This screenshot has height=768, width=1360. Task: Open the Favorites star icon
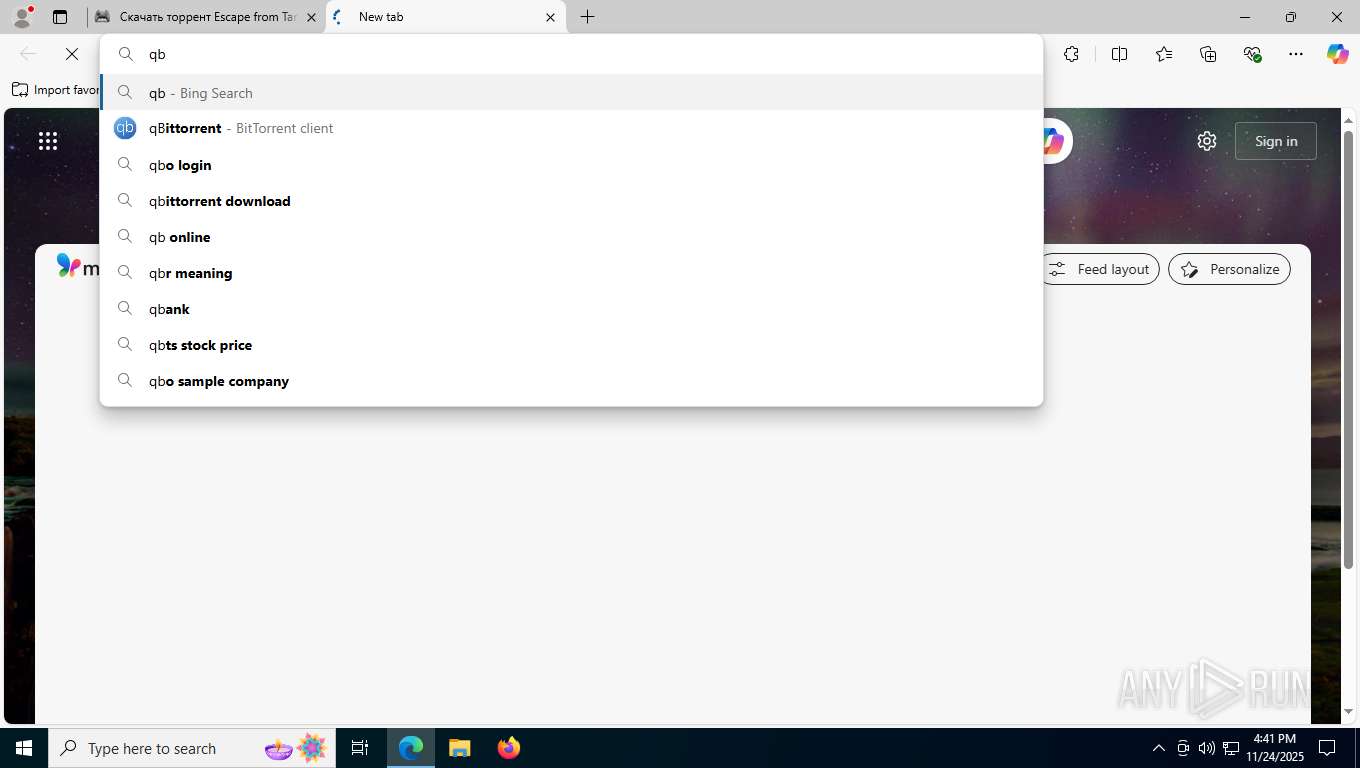point(1164,54)
